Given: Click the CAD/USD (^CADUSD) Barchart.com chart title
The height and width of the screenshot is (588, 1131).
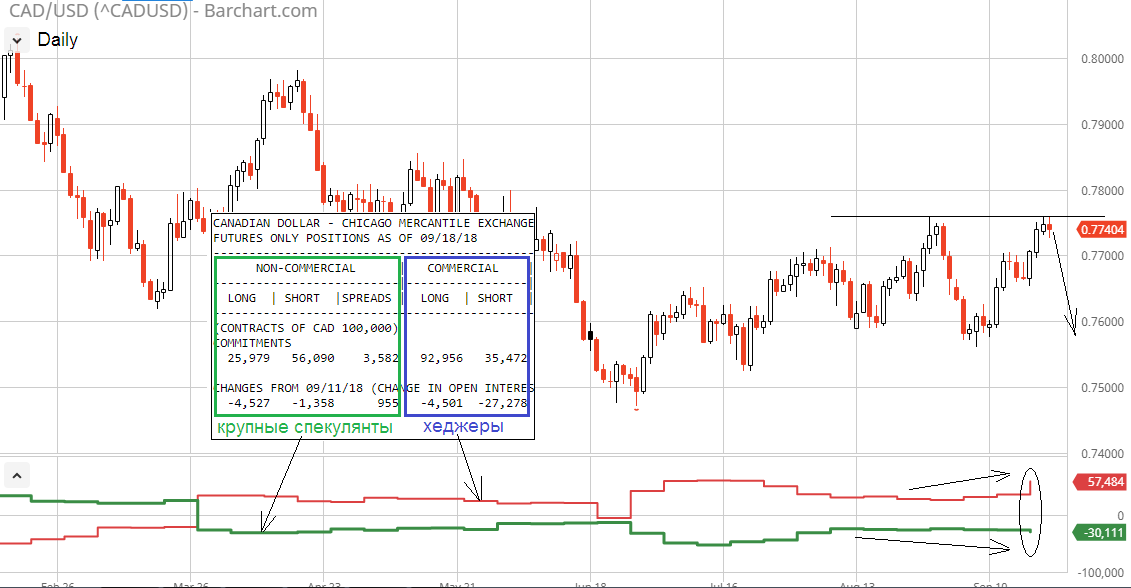Looking at the screenshot, I should 163,11.
